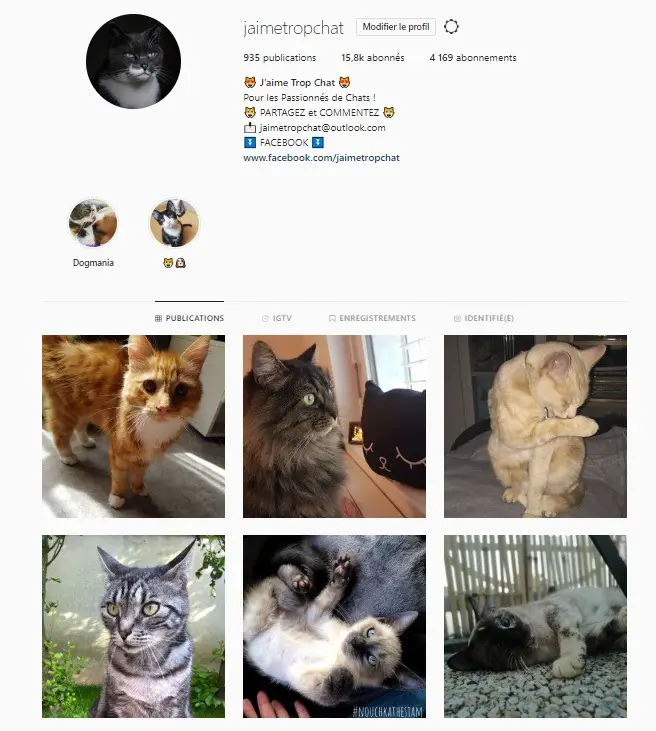View the 4 169 abonnements list
This screenshot has width=656, height=731.
(x=473, y=58)
